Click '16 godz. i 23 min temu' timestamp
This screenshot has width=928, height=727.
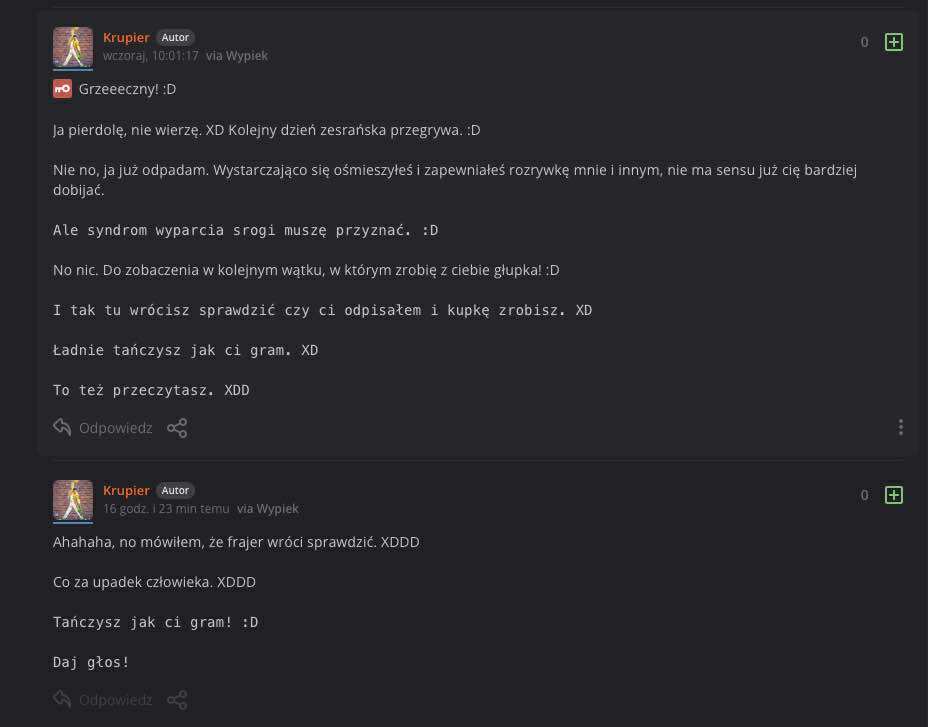(166, 509)
